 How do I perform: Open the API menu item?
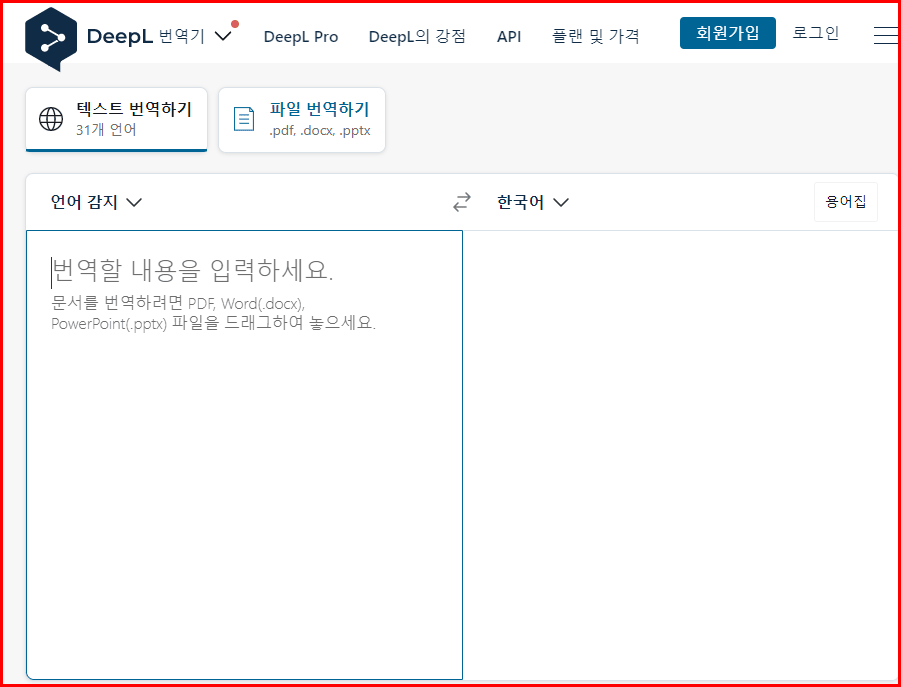click(509, 37)
